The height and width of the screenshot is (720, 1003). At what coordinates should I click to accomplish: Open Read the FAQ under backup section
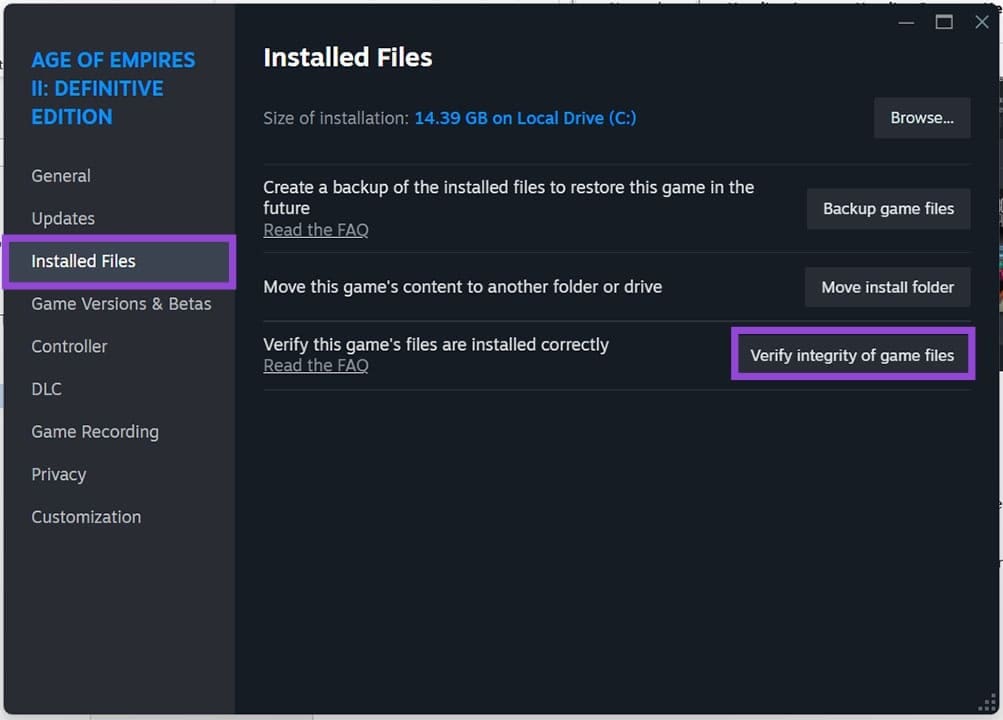316,229
